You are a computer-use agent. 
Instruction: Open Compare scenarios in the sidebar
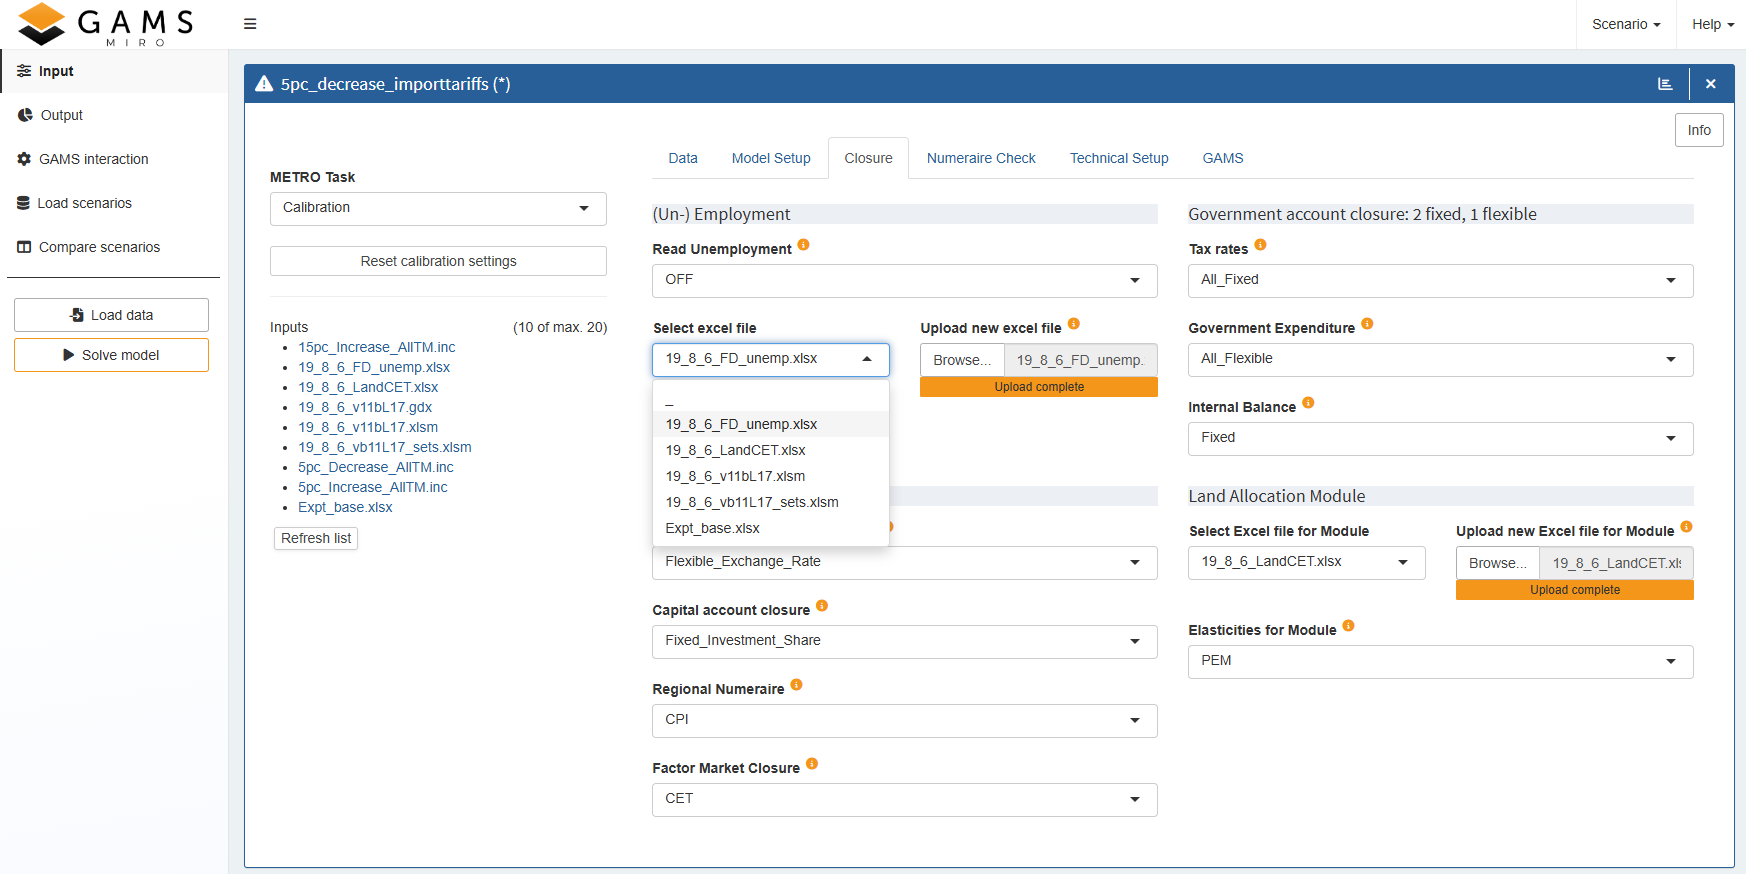point(99,247)
